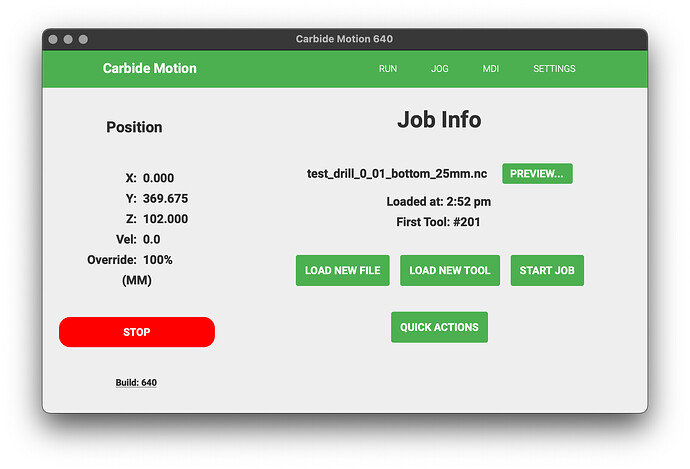Switch to the JOG tab
Screen dimensions: 690x469
point(440,69)
